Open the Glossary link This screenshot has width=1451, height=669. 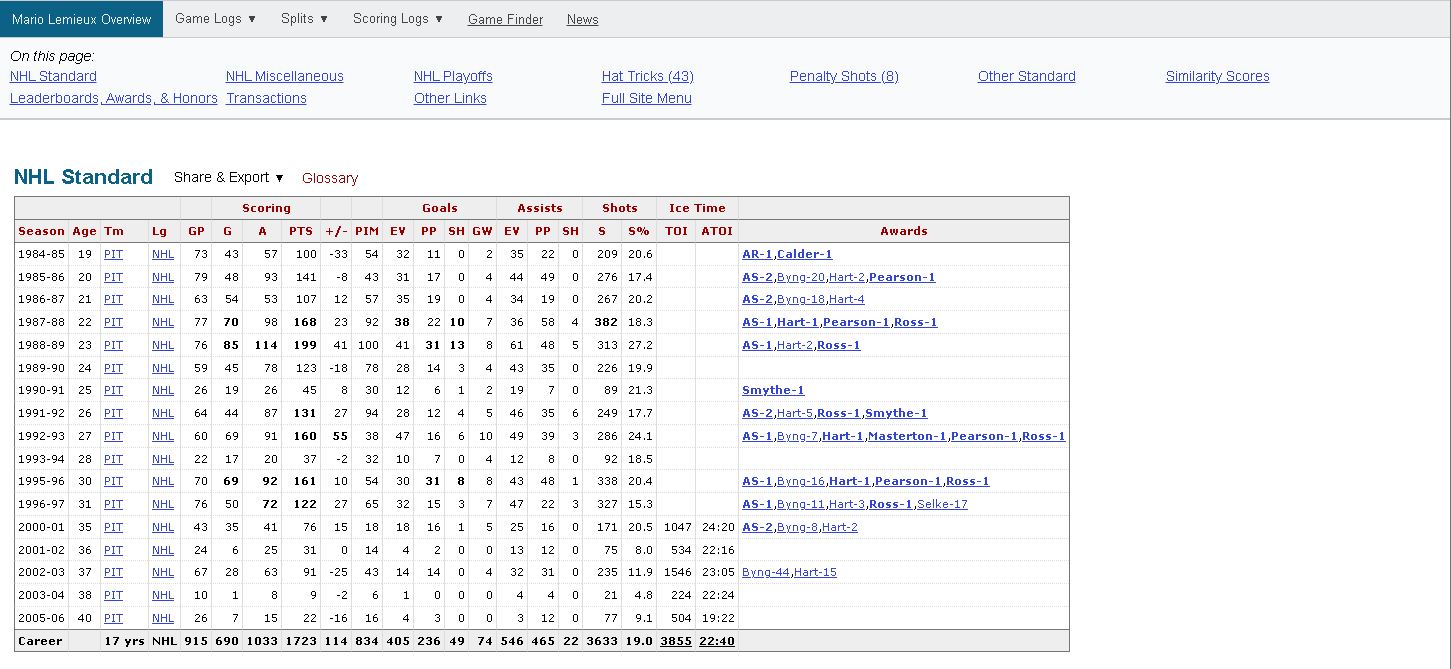pos(329,178)
